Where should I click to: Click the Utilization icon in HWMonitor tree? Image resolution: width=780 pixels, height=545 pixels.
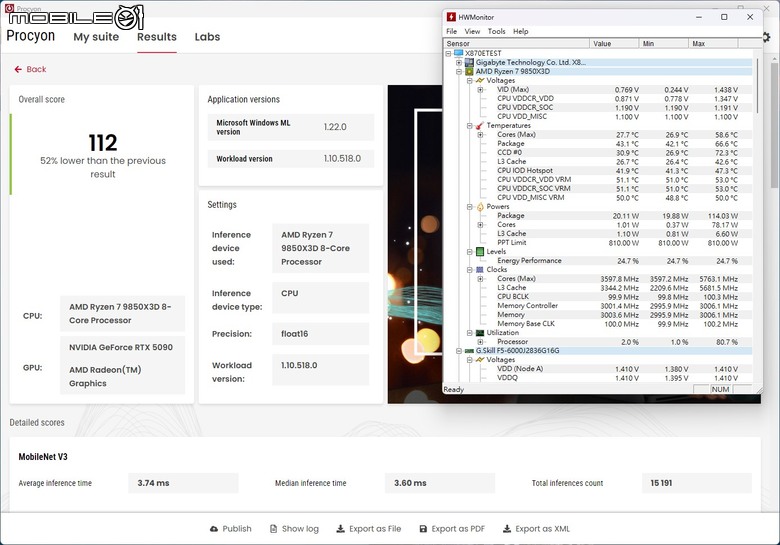click(480, 333)
